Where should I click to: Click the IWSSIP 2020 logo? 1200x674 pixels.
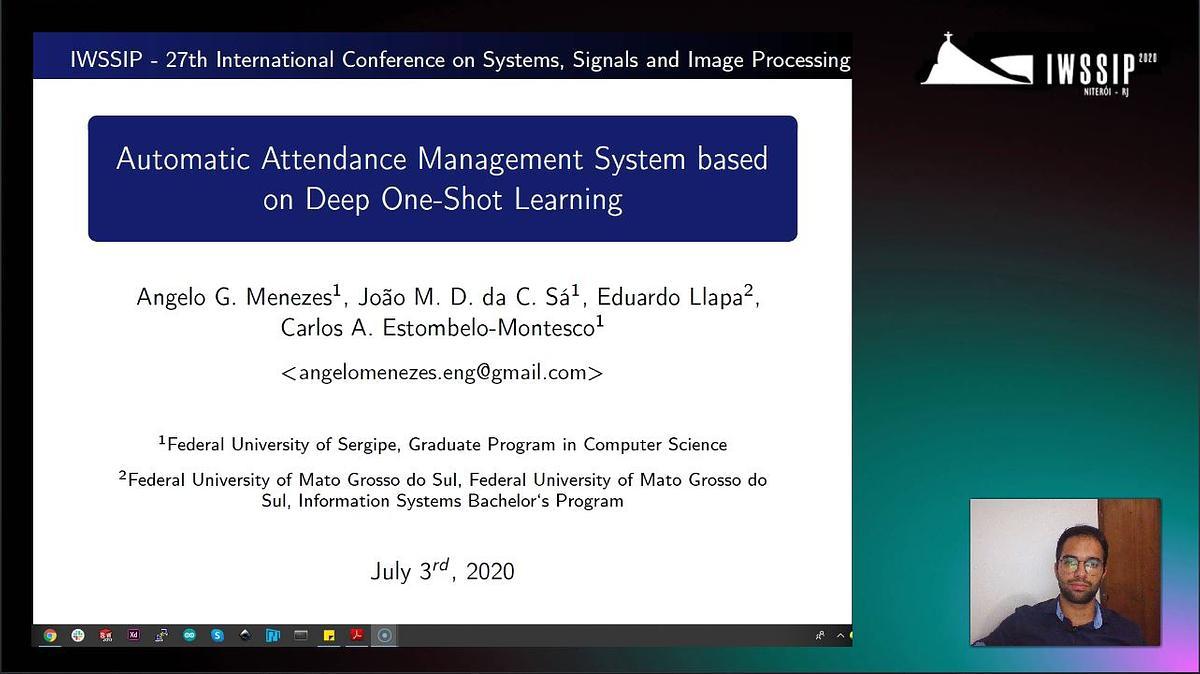pos(1039,66)
